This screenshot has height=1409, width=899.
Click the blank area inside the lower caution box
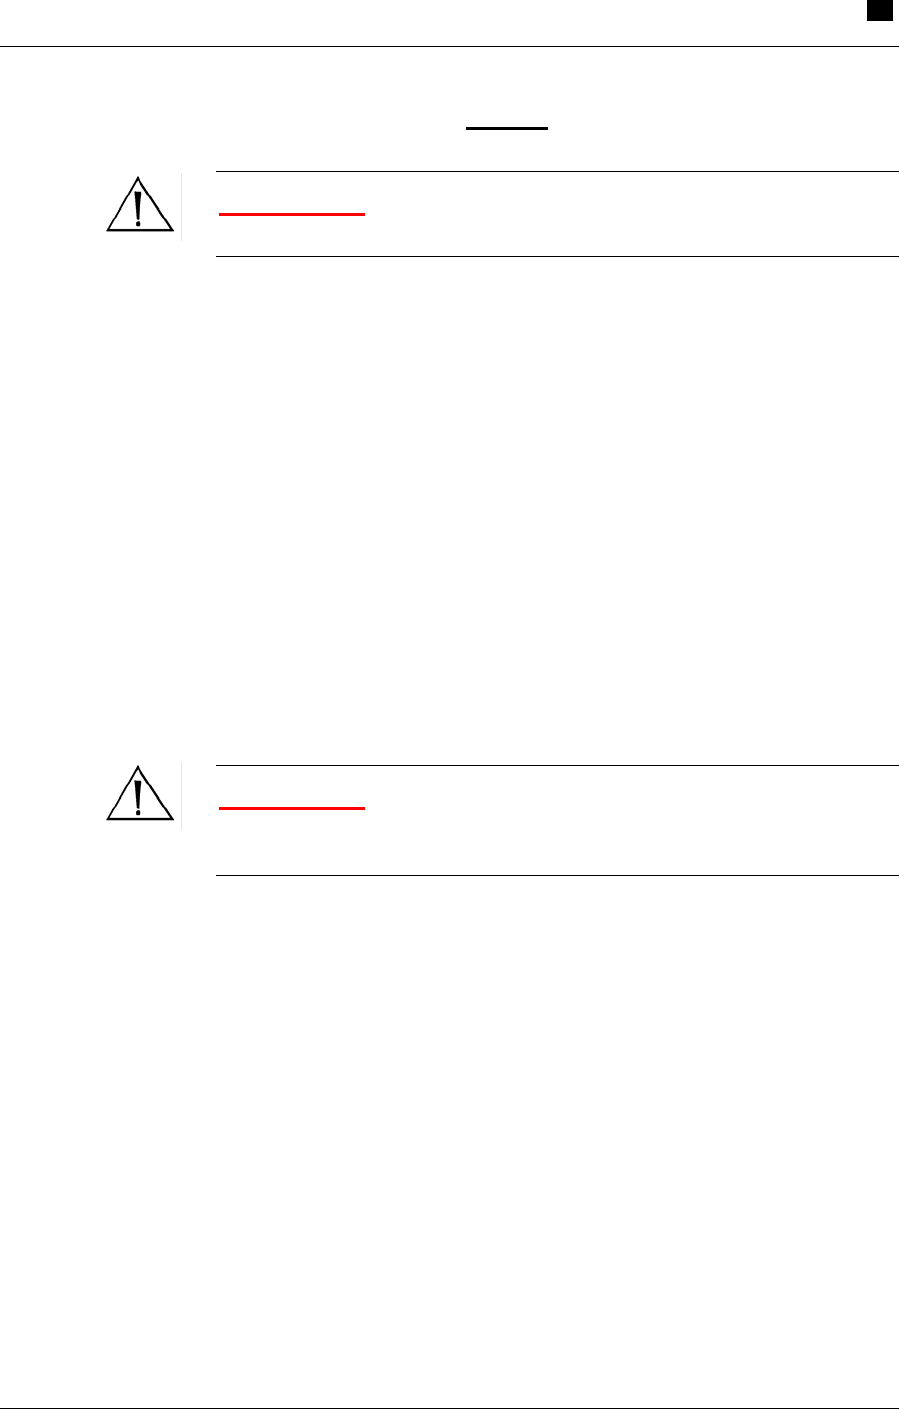pos(630,820)
